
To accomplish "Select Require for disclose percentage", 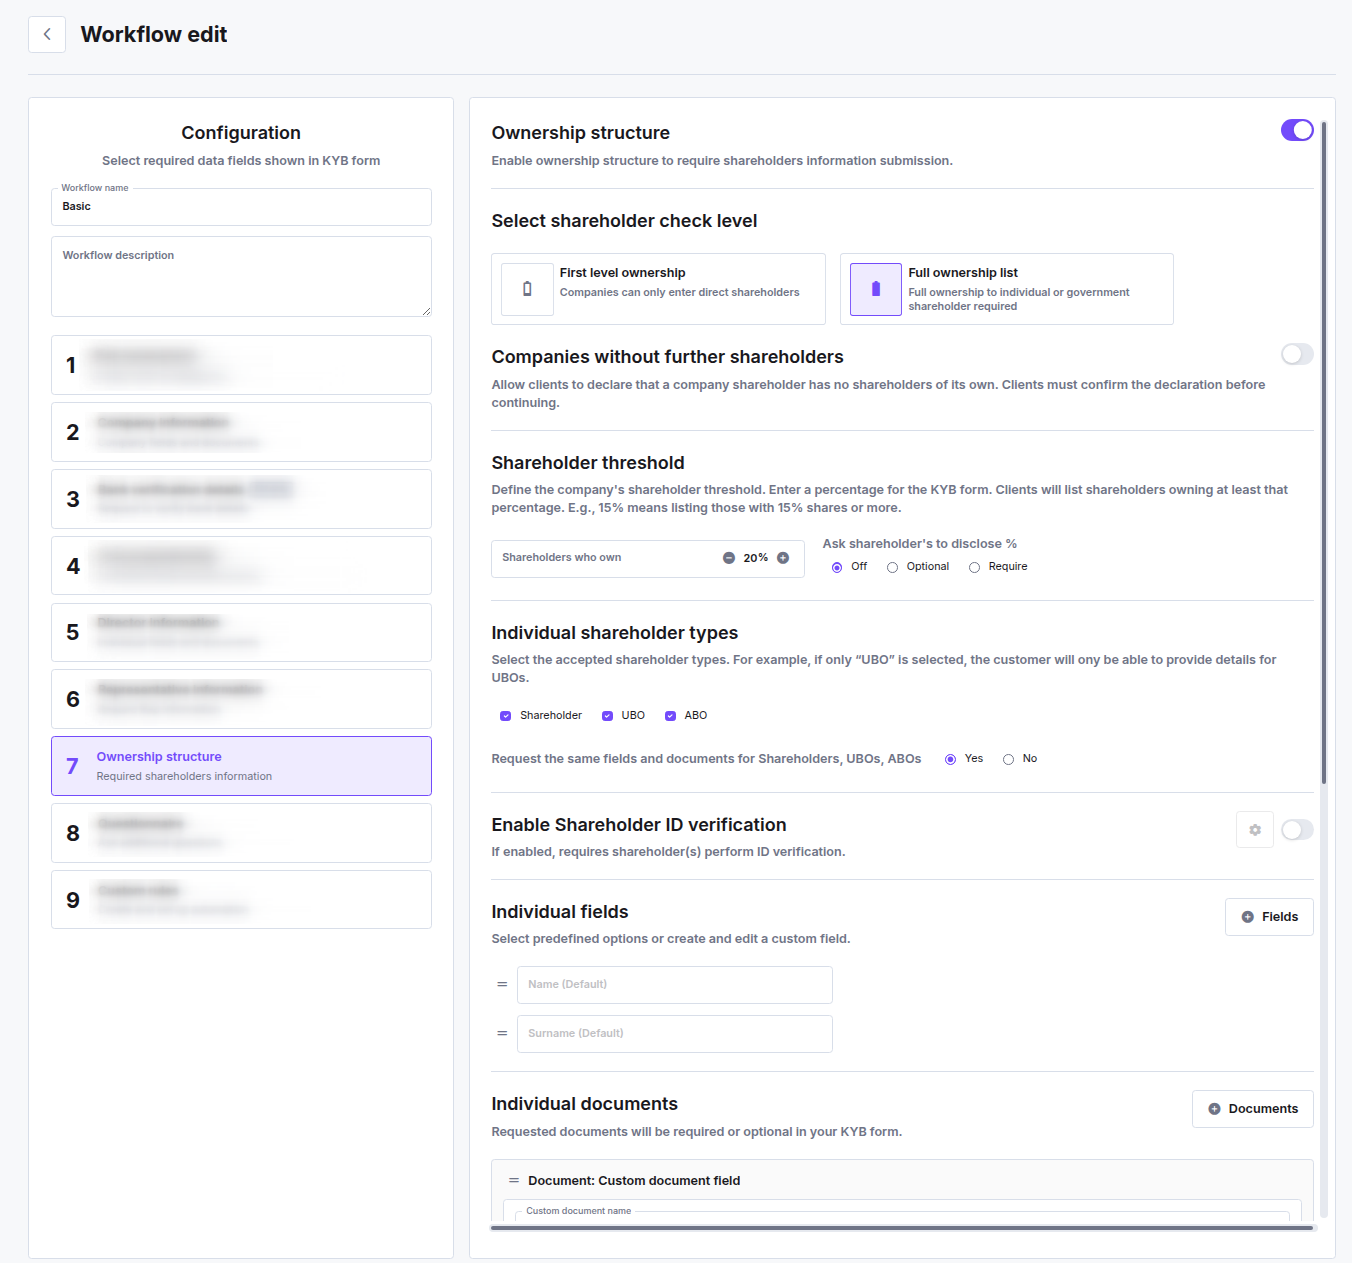I will point(974,567).
